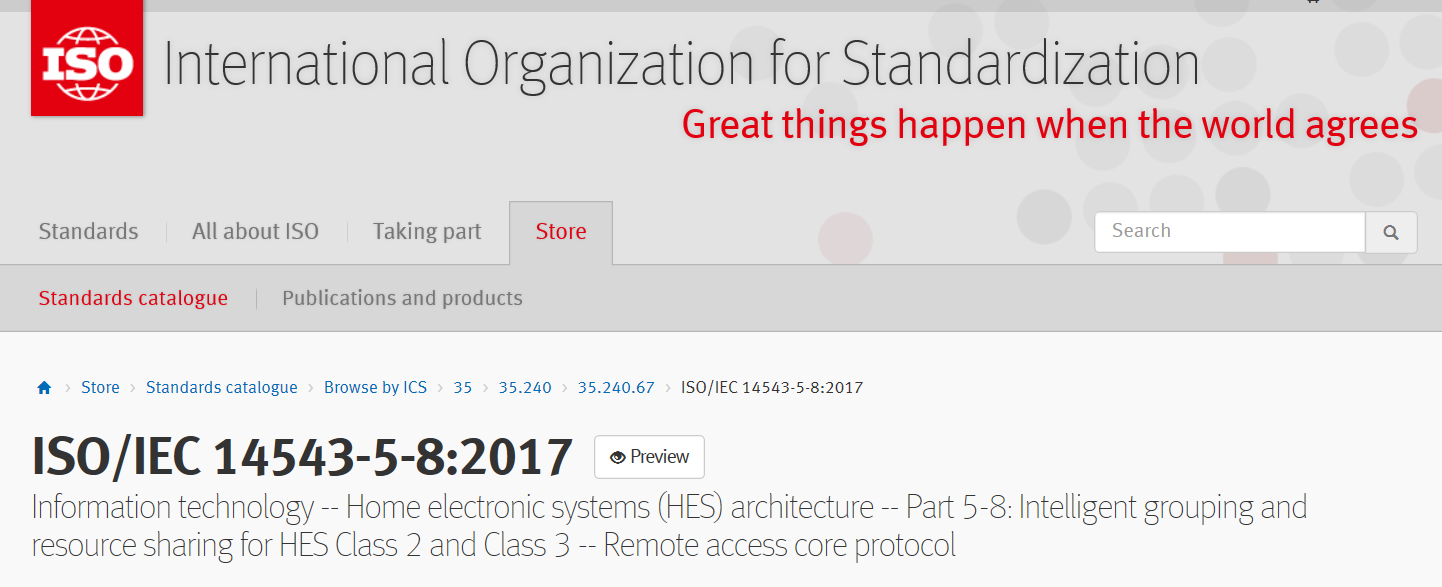Select the Taking part navigation tab
The image size is (1442, 587).
coord(427,231)
